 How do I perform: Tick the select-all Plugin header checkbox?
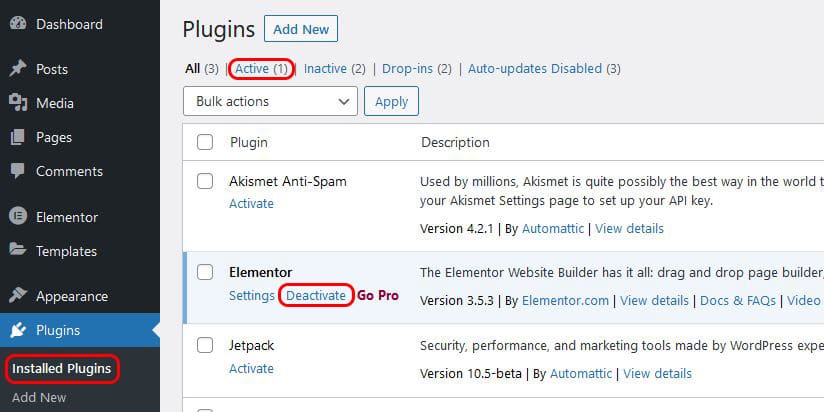click(x=205, y=142)
